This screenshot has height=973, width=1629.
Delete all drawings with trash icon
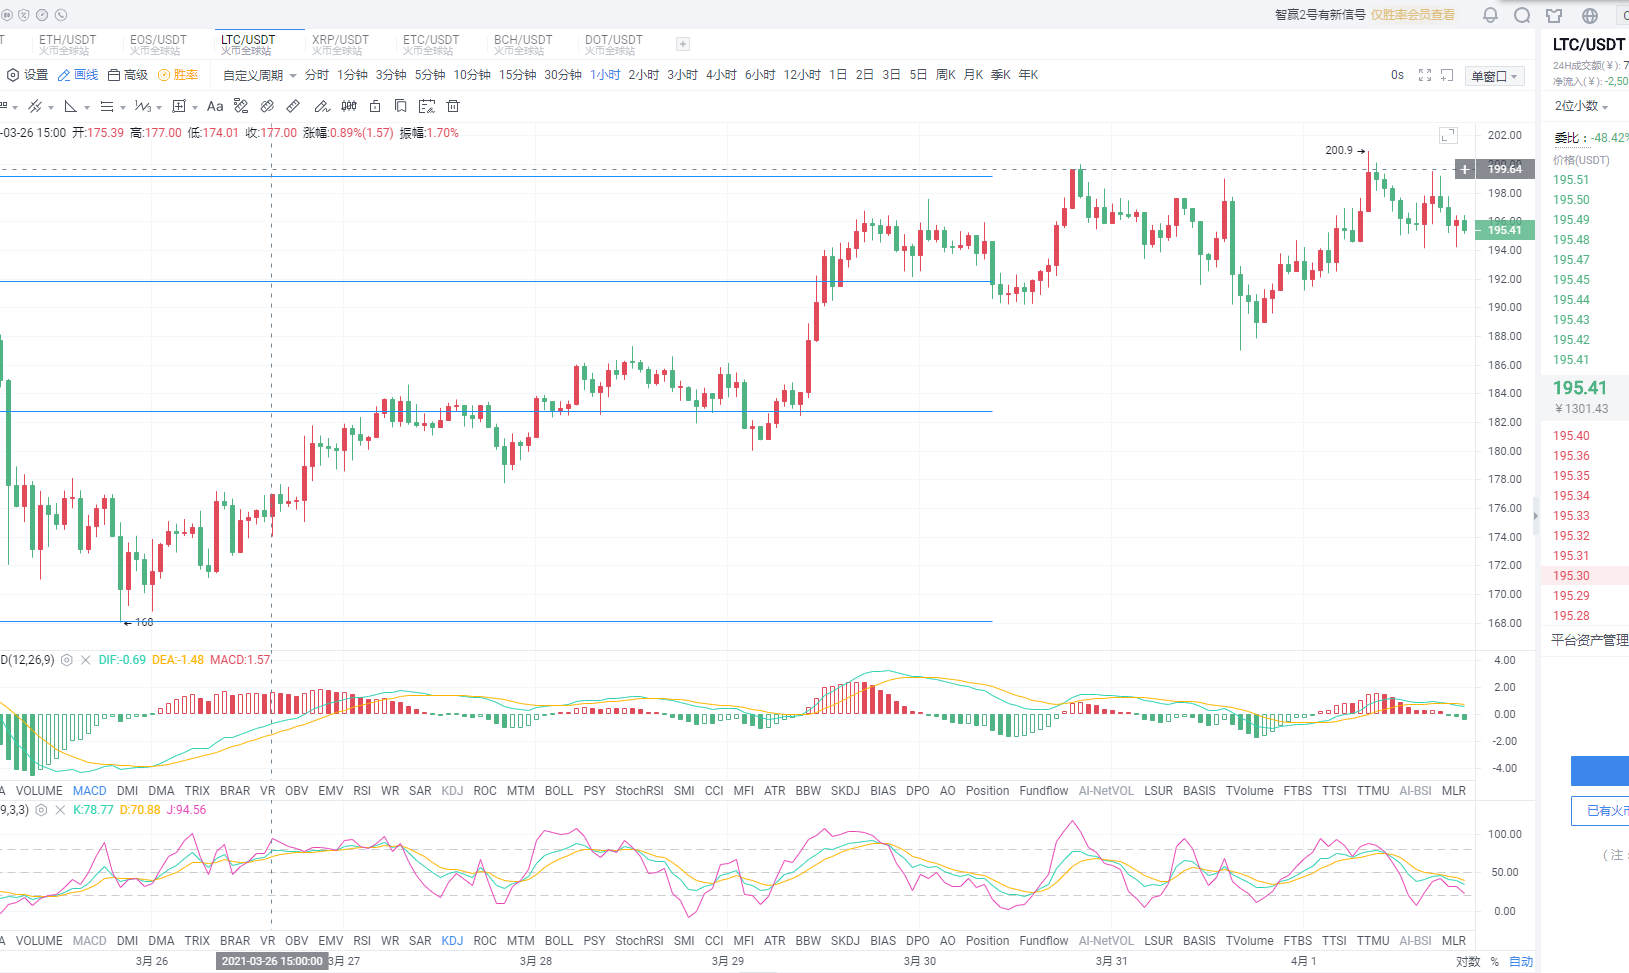pos(453,106)
